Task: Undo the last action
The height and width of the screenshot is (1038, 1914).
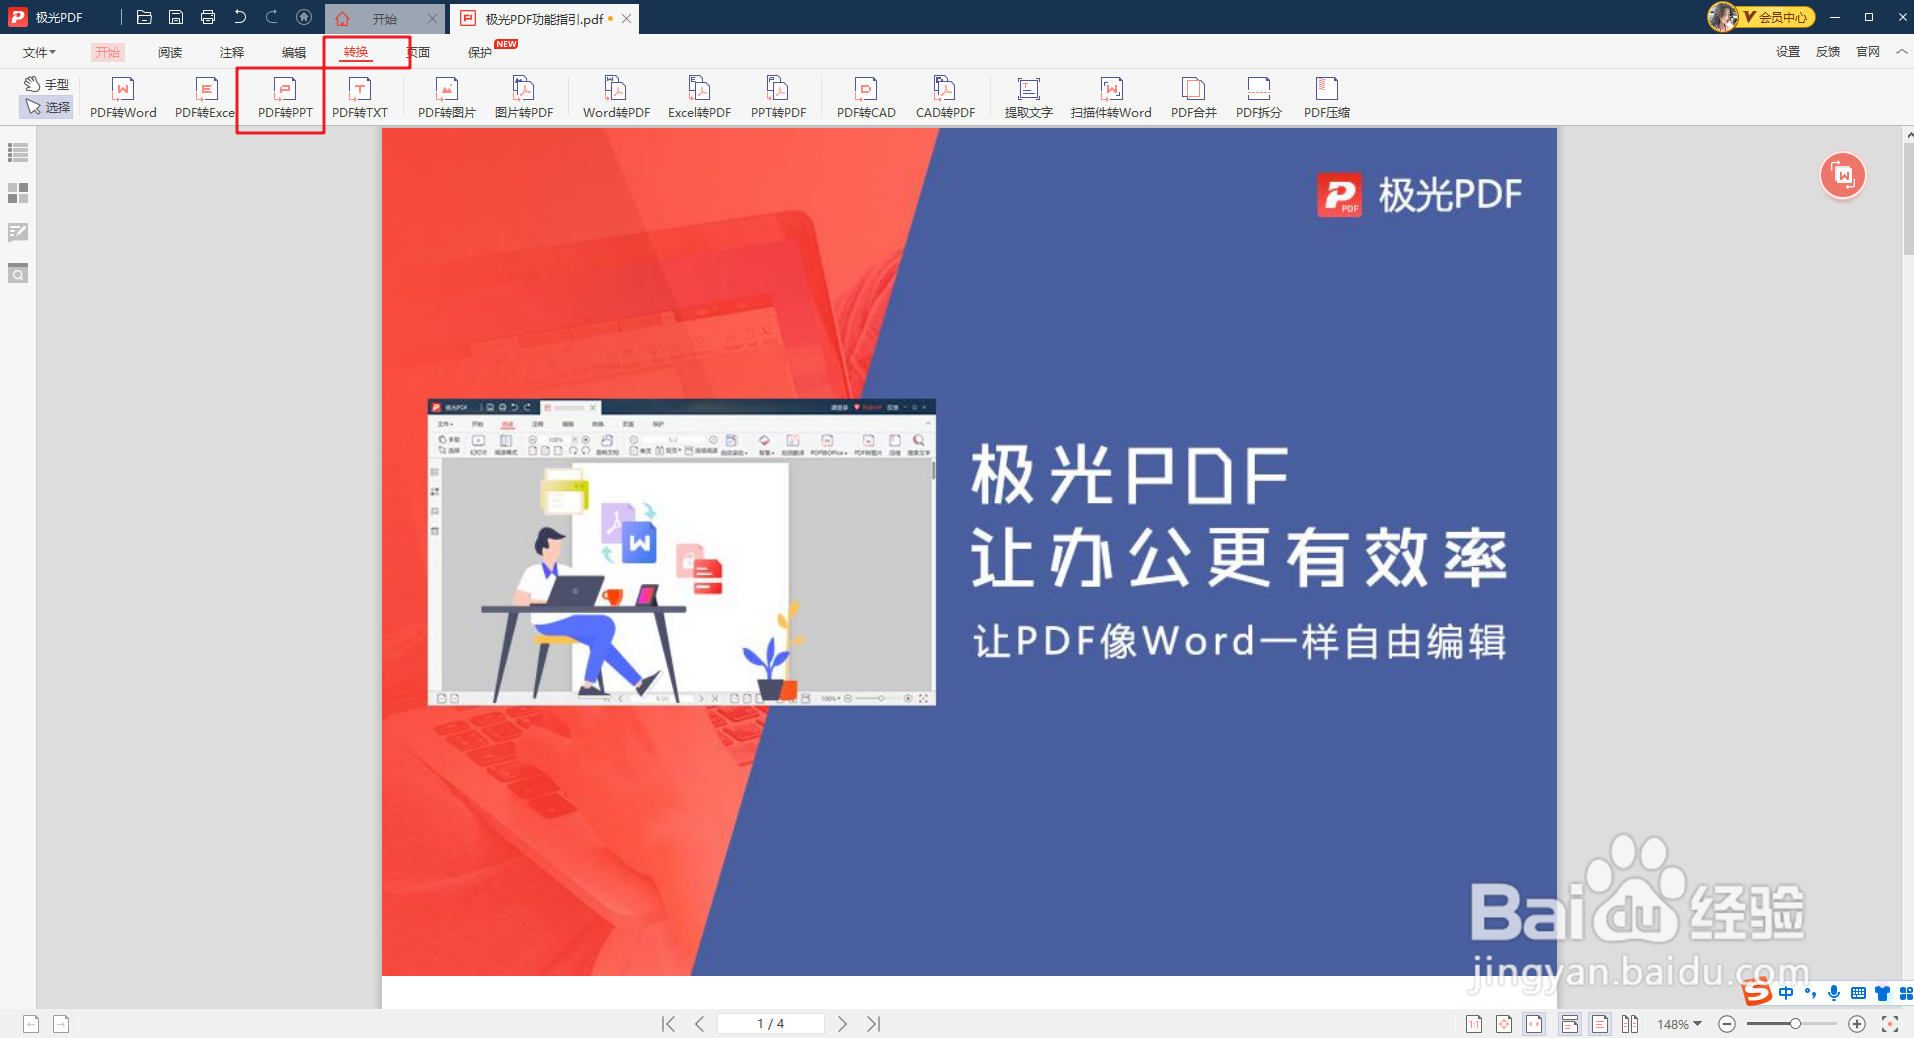Action: click(x=240, y=17)
